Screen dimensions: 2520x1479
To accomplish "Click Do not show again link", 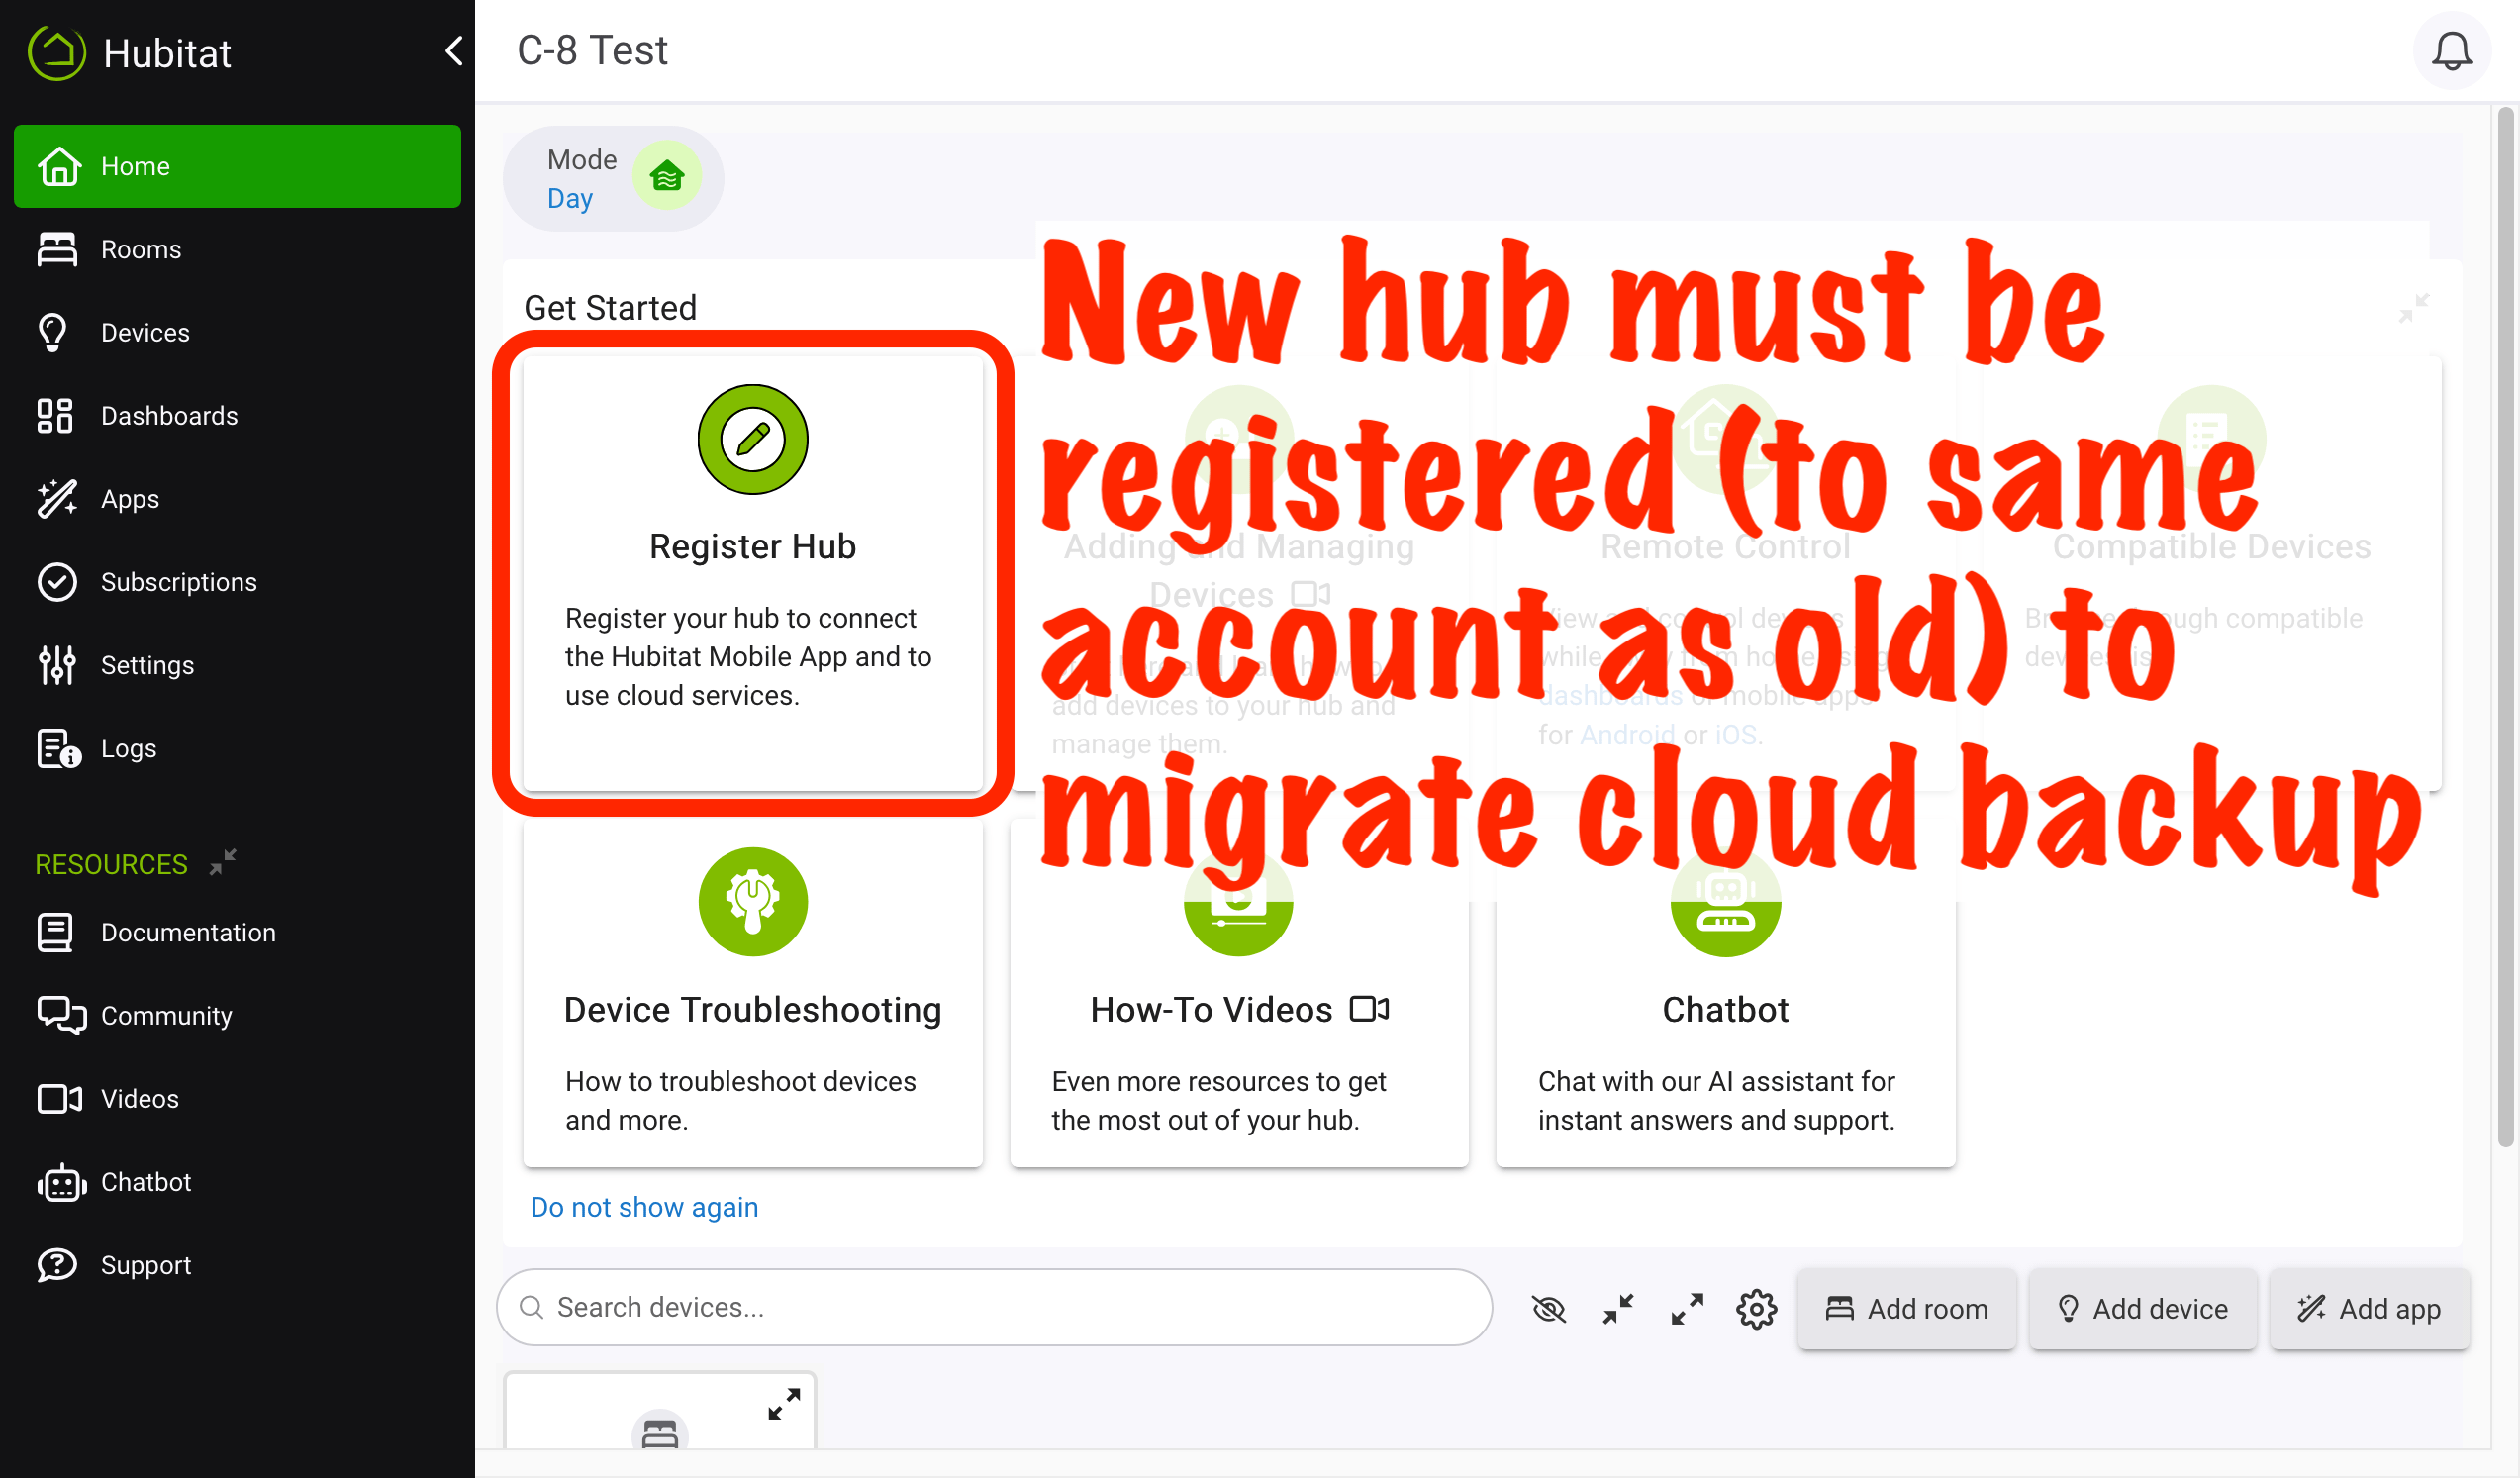I will point(644,1207).
